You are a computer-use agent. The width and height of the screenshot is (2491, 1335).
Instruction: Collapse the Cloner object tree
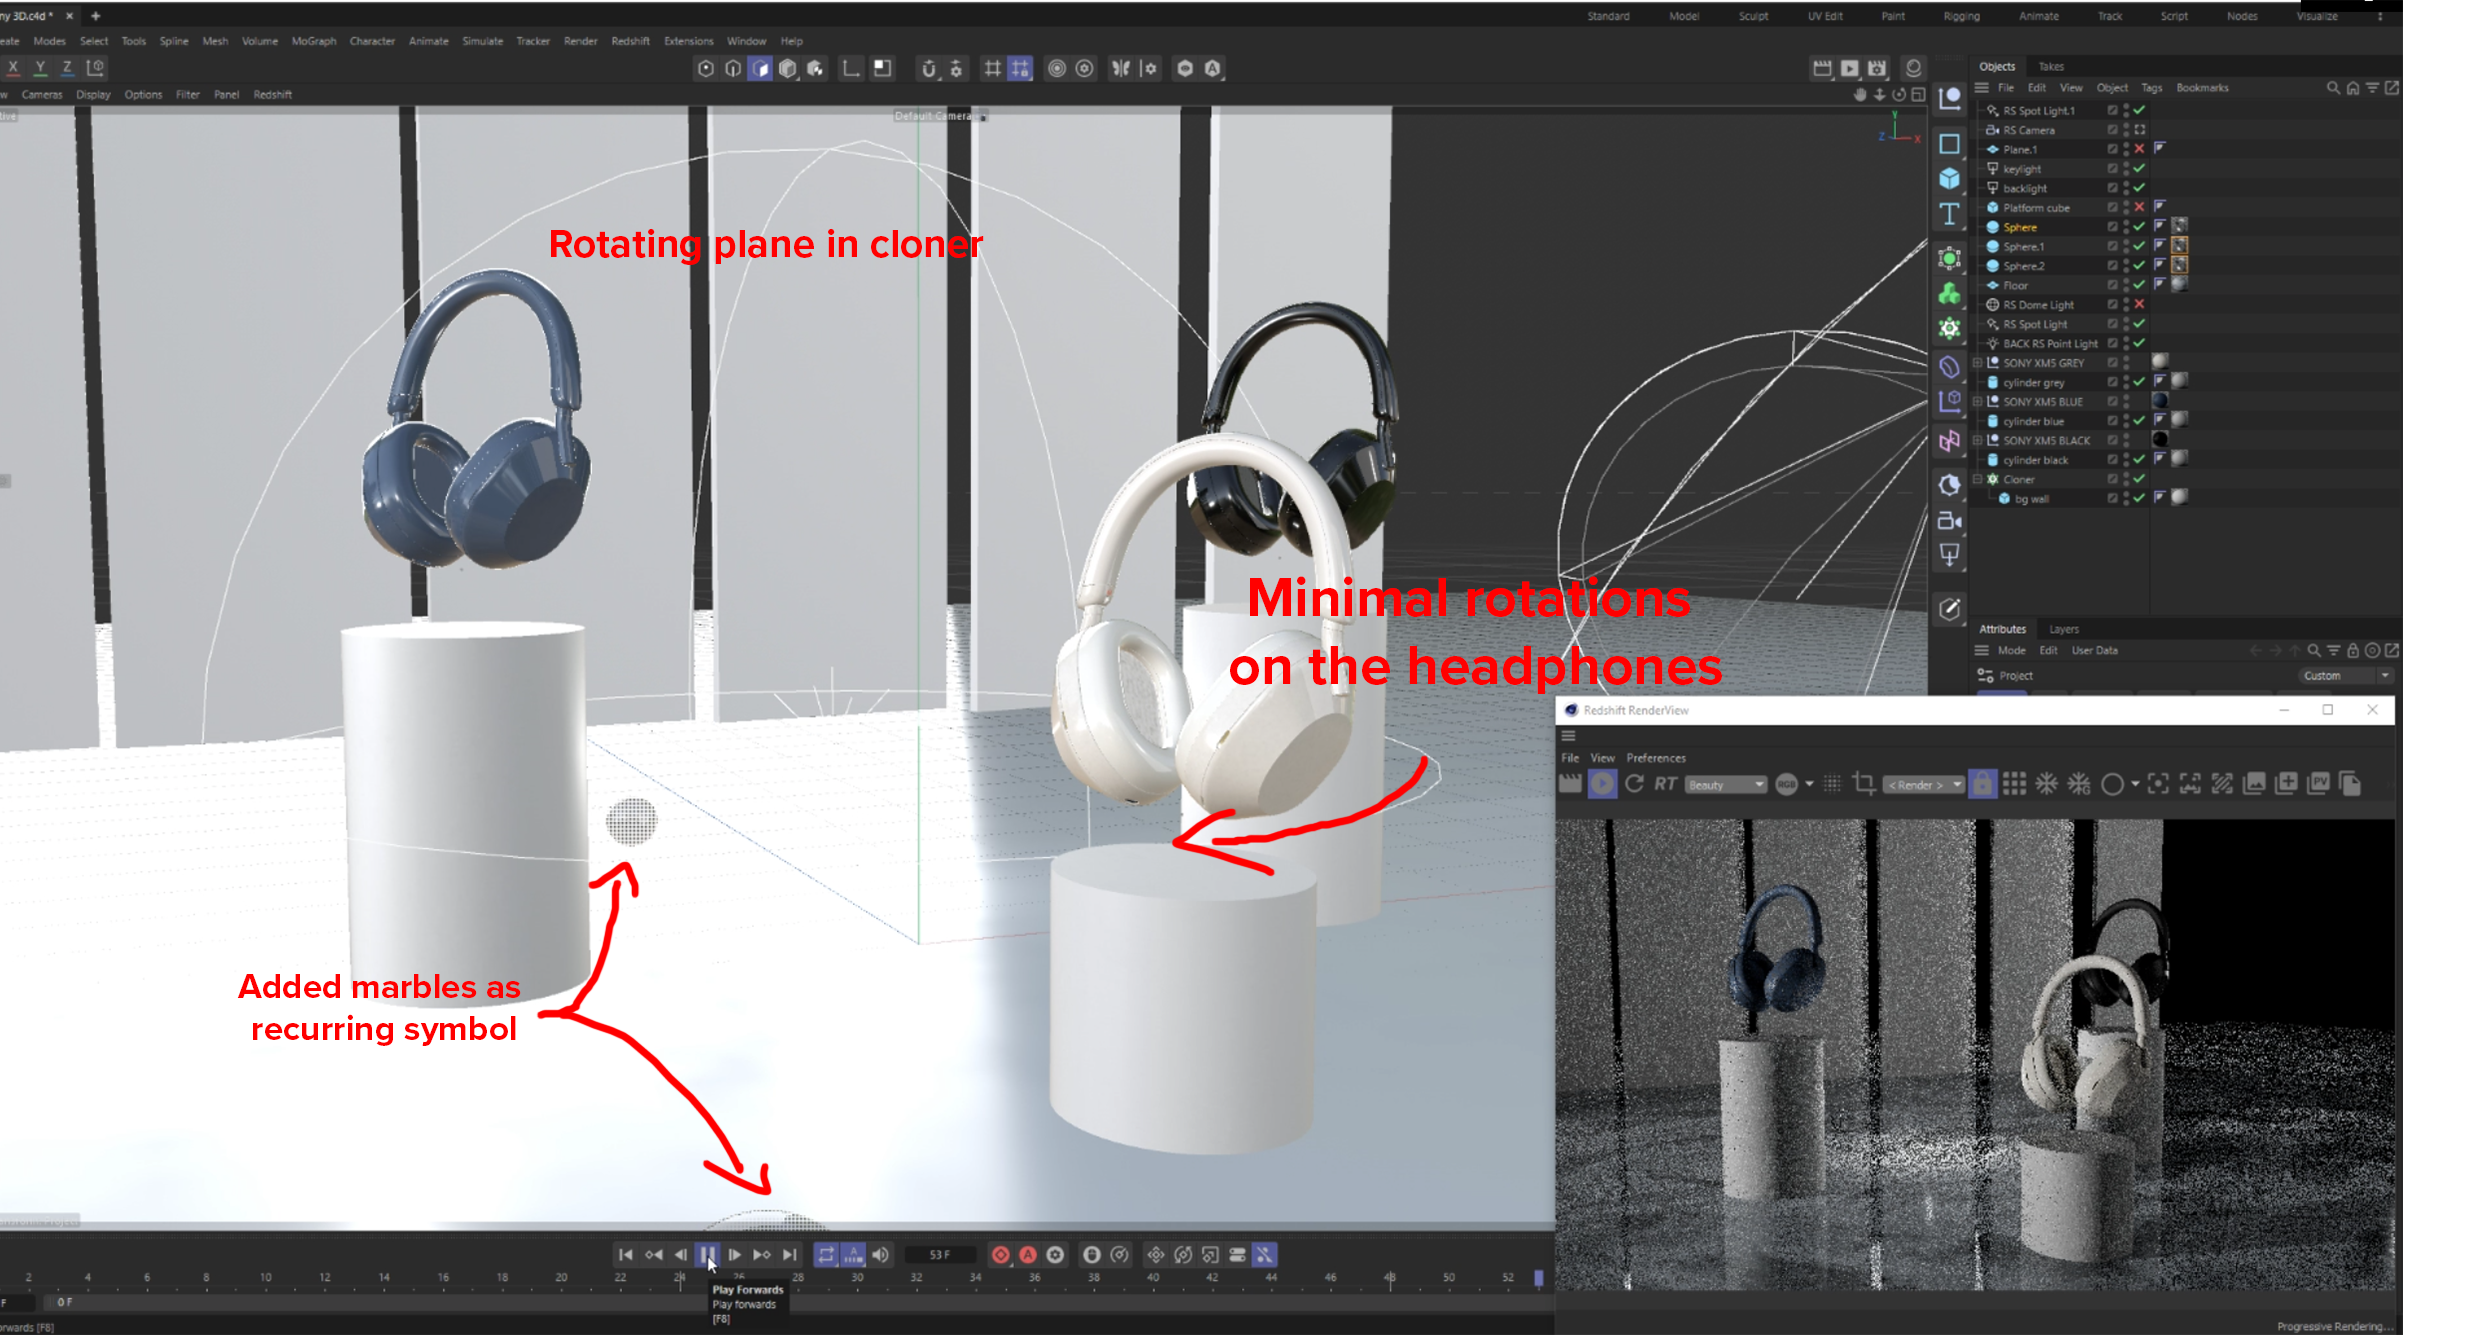click(x=1977, y=479)
